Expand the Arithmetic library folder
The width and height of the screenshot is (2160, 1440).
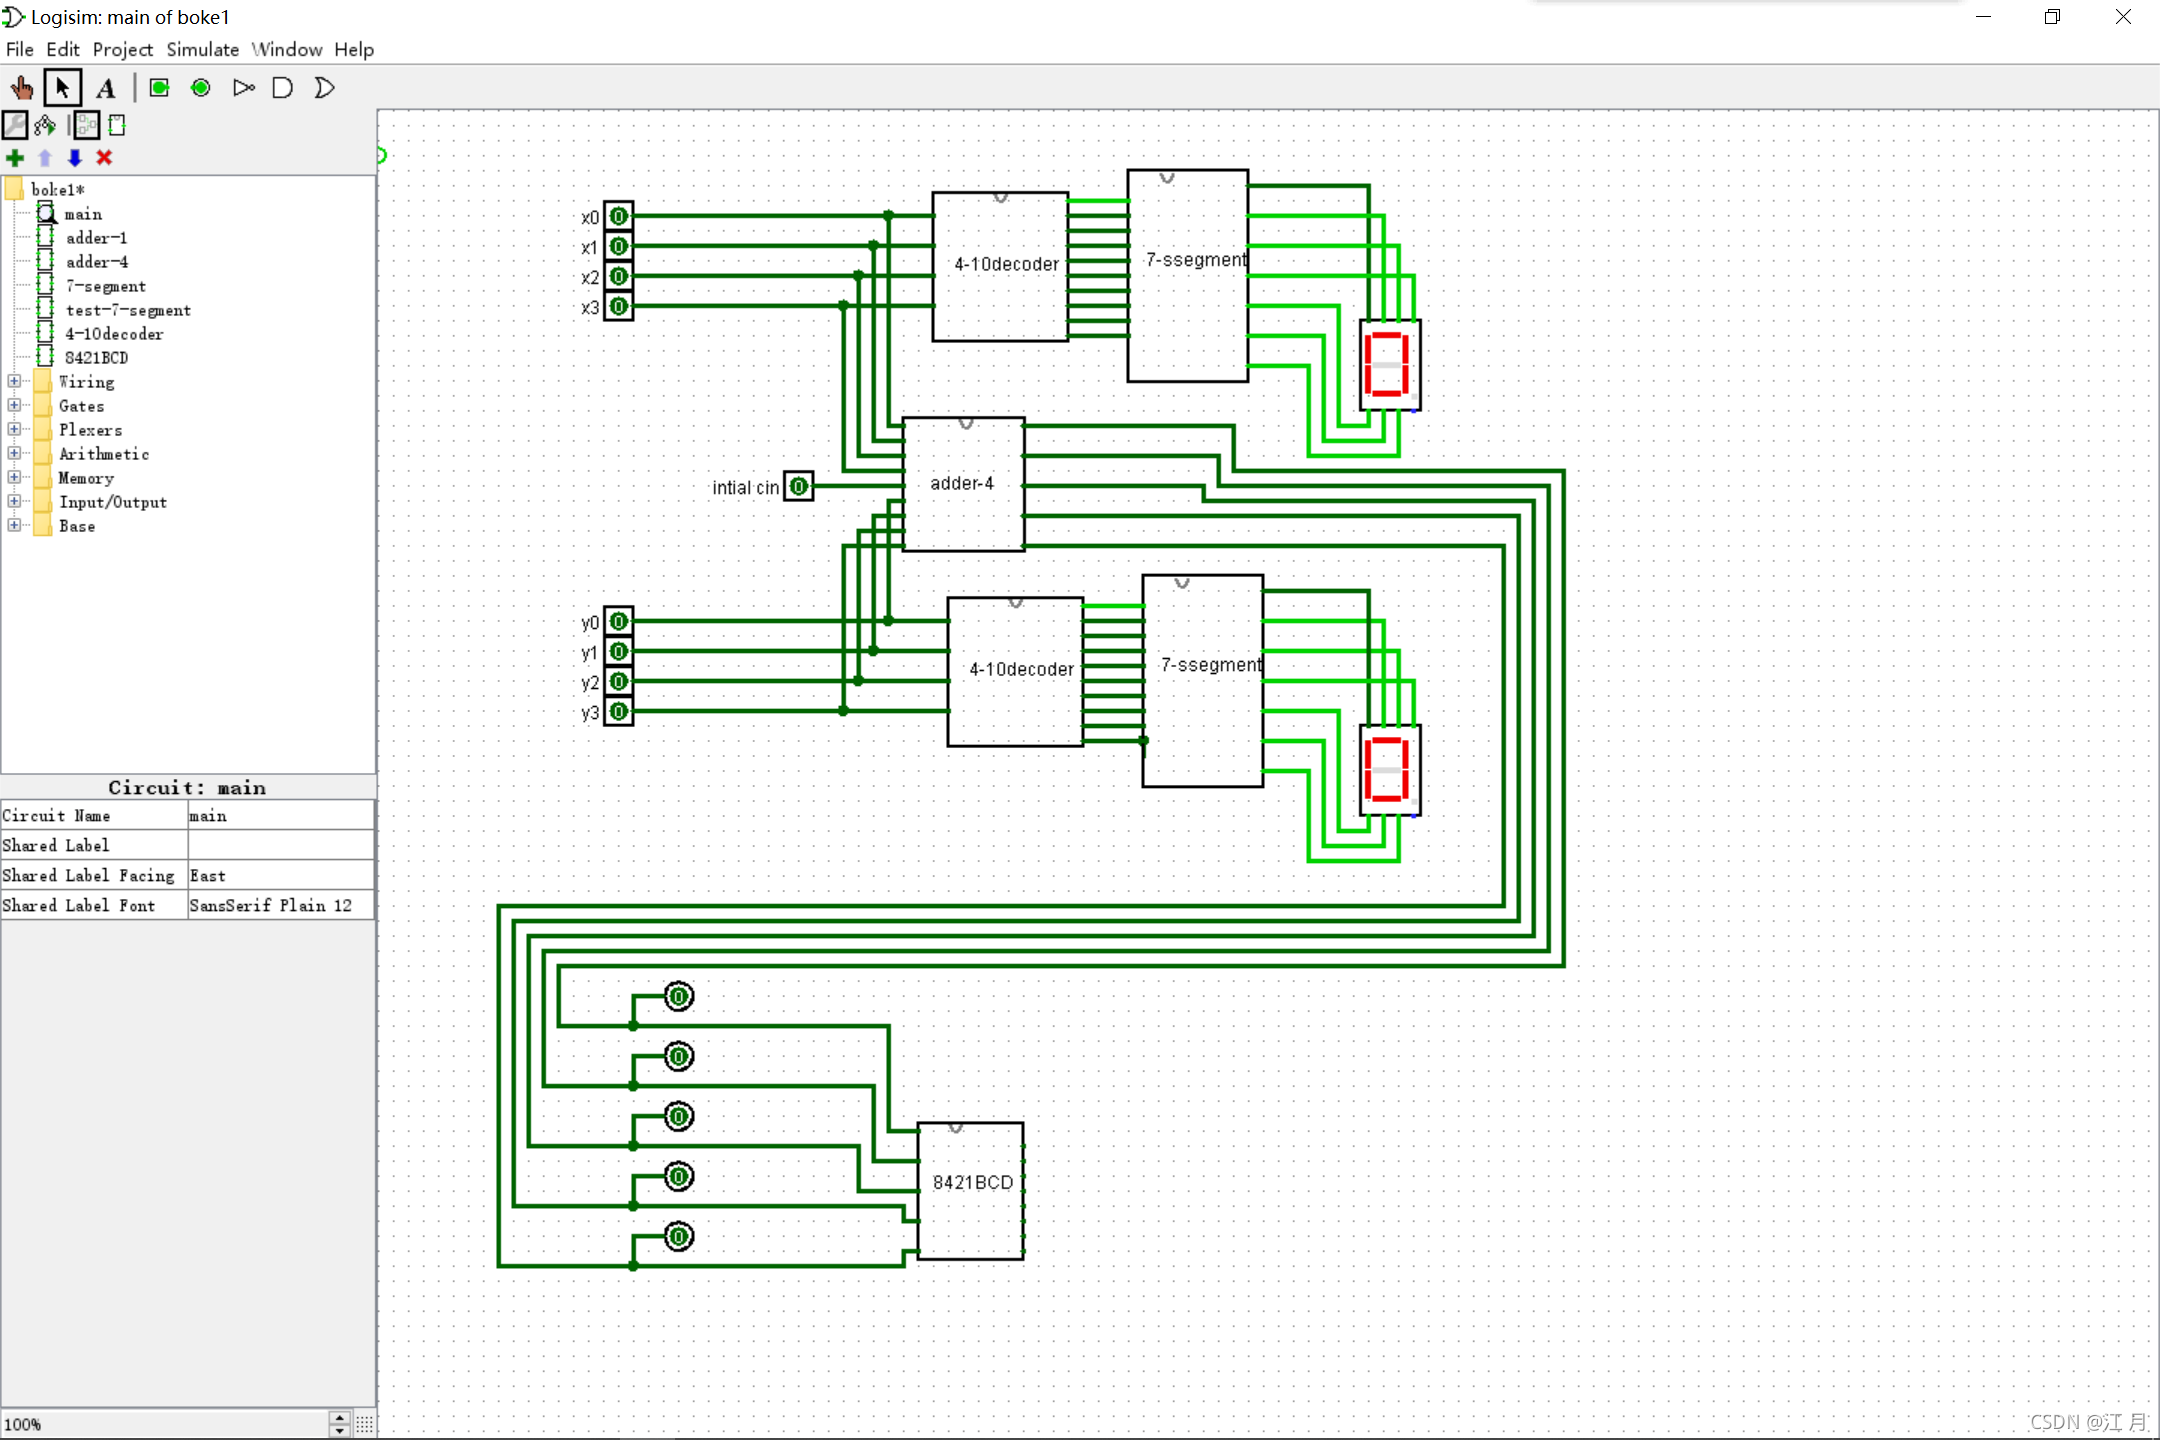(14, 453)
